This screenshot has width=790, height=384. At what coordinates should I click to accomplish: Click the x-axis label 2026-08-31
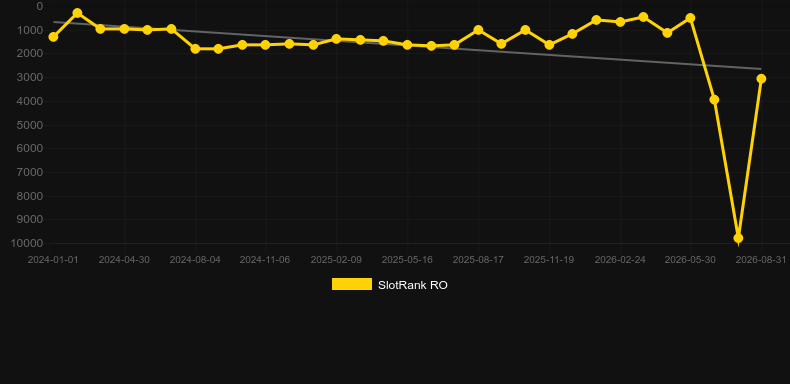tap(761, 260)
